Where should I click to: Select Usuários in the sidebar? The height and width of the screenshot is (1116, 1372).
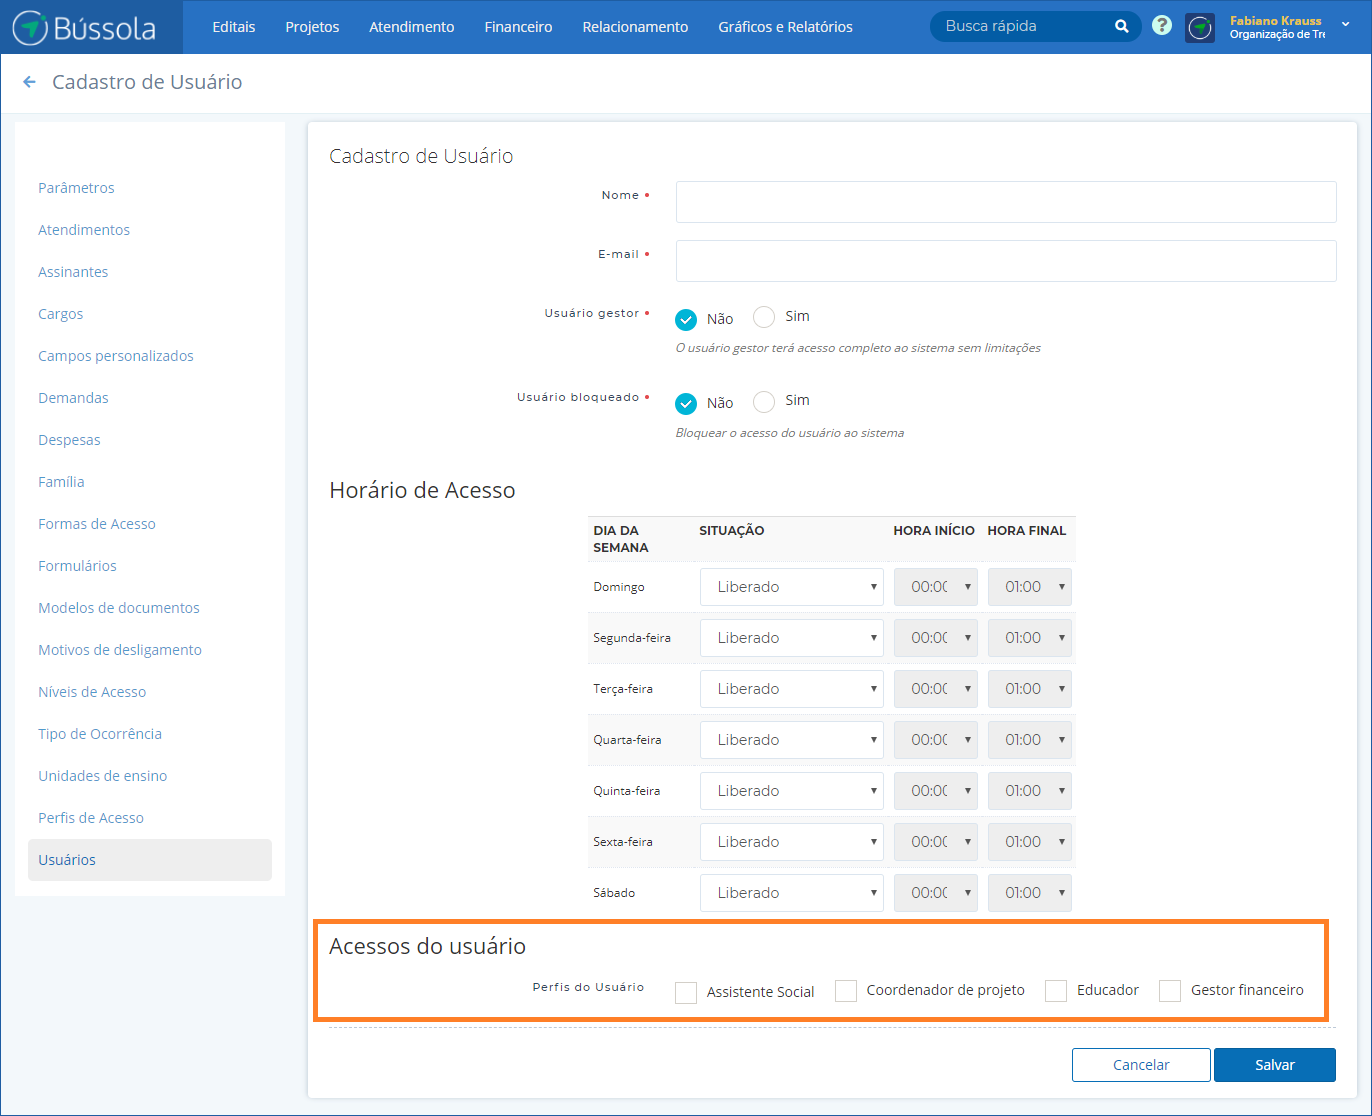pos(150,860)
